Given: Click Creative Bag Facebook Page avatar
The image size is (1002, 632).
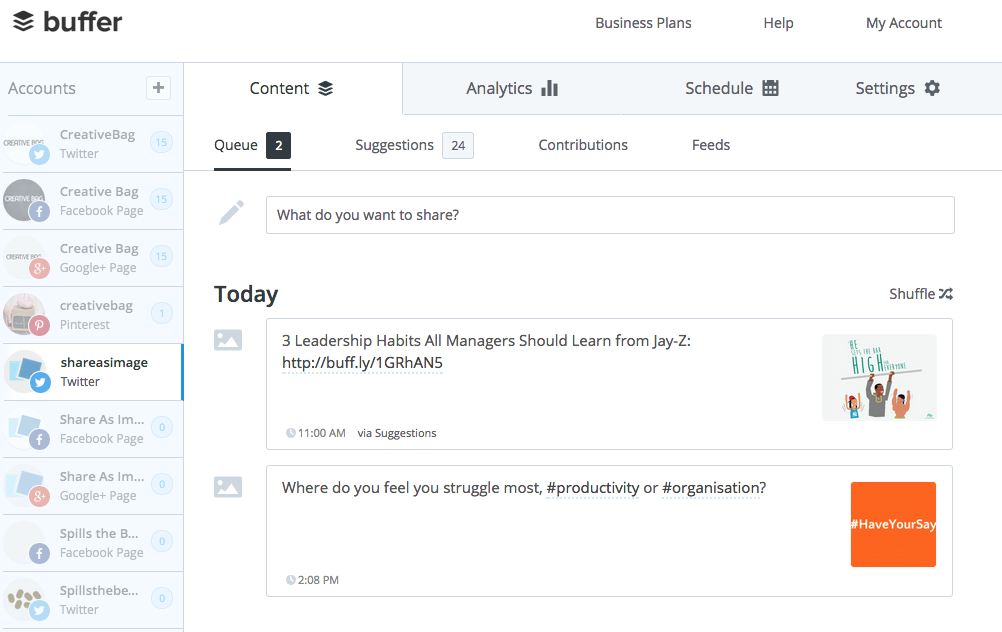Looking at the screenshot, I should pyautogui.click(x=26, y=201).
